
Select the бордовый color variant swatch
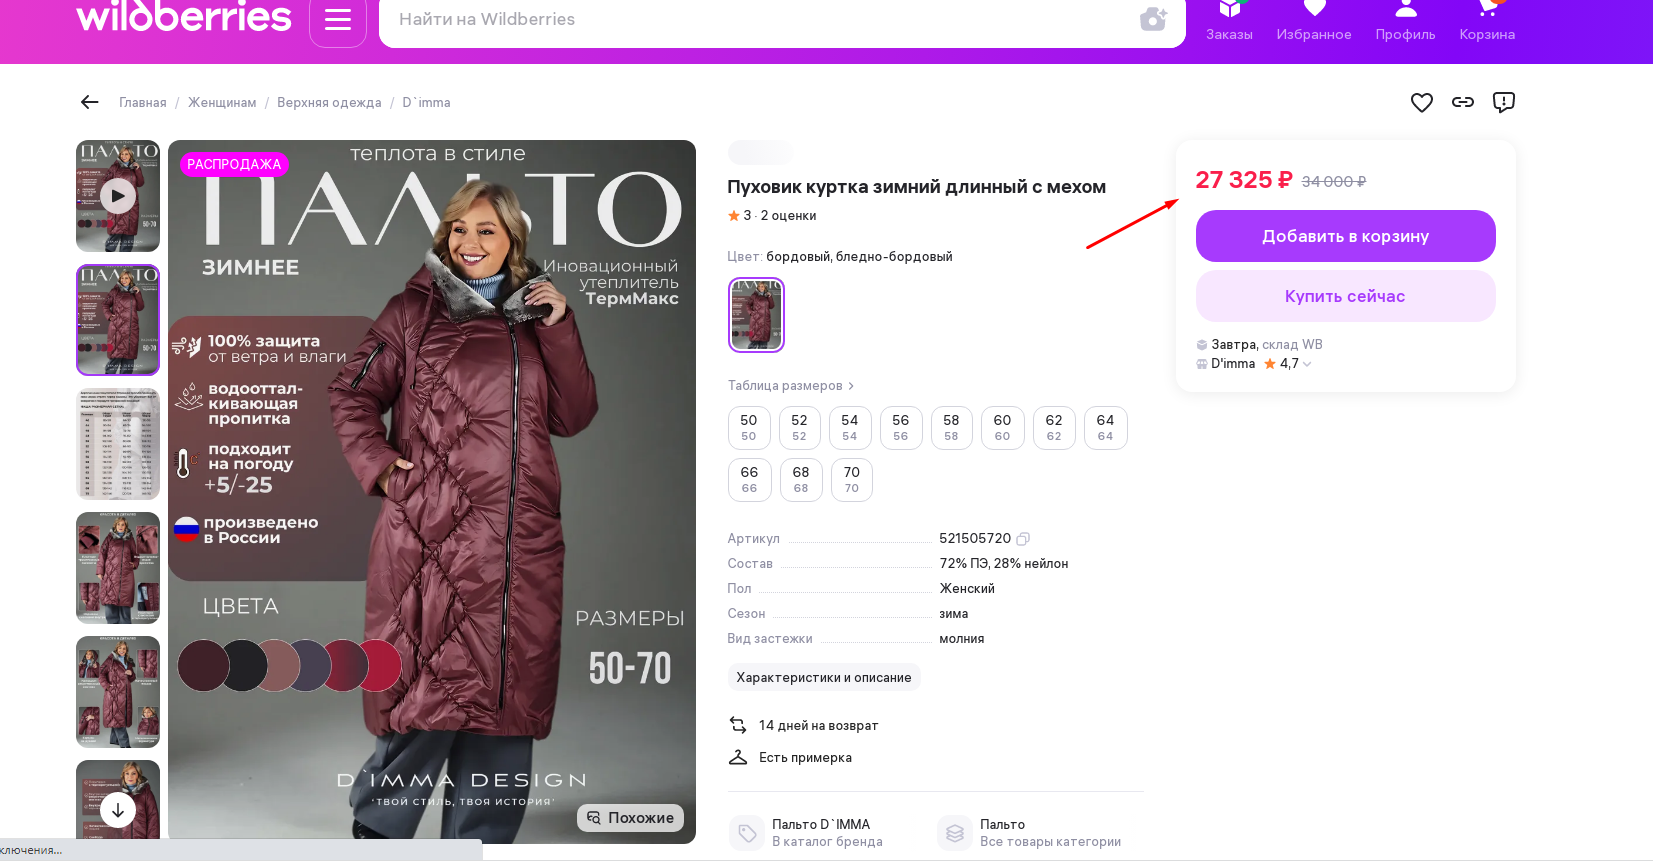pos(756,315)
